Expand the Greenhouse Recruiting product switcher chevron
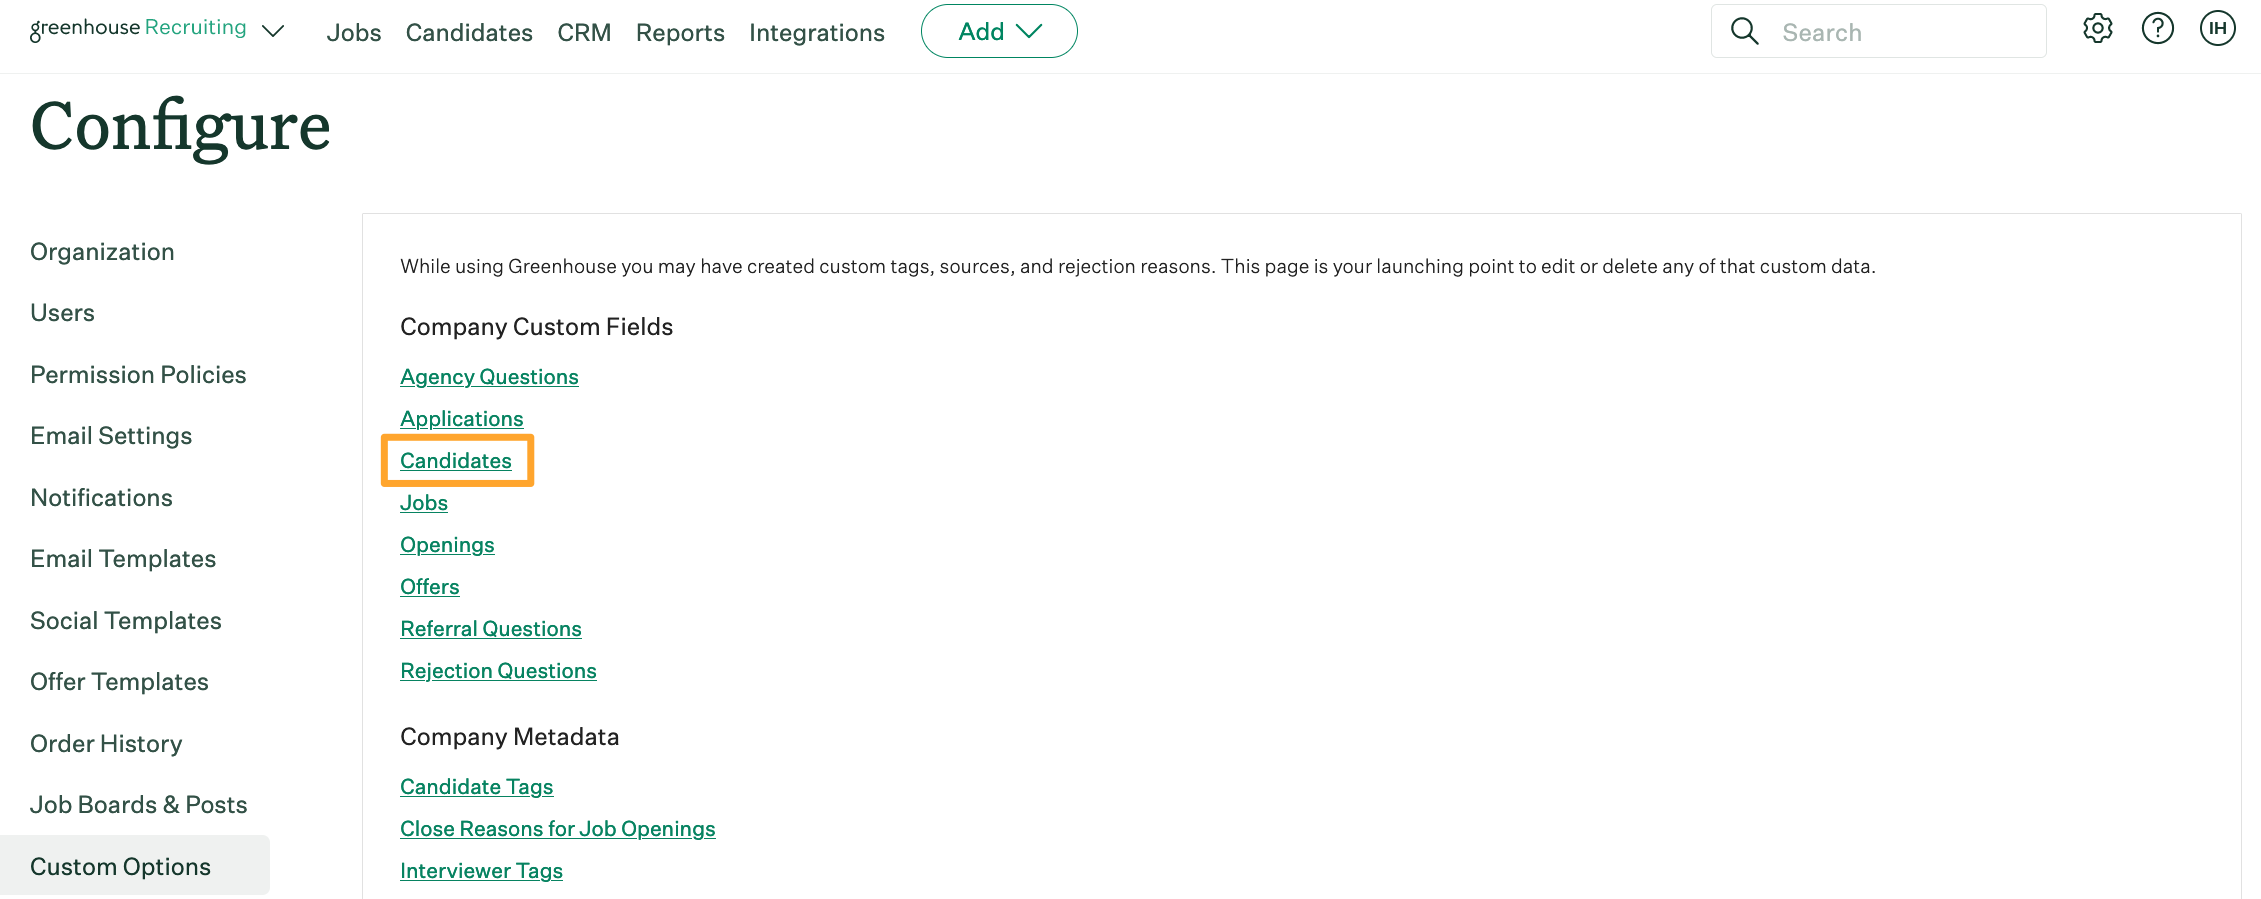 (x=273, y=31)
